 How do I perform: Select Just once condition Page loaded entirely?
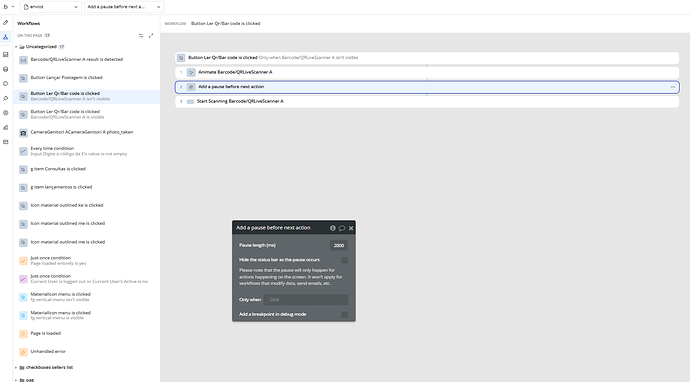click(x=86, y=261)
